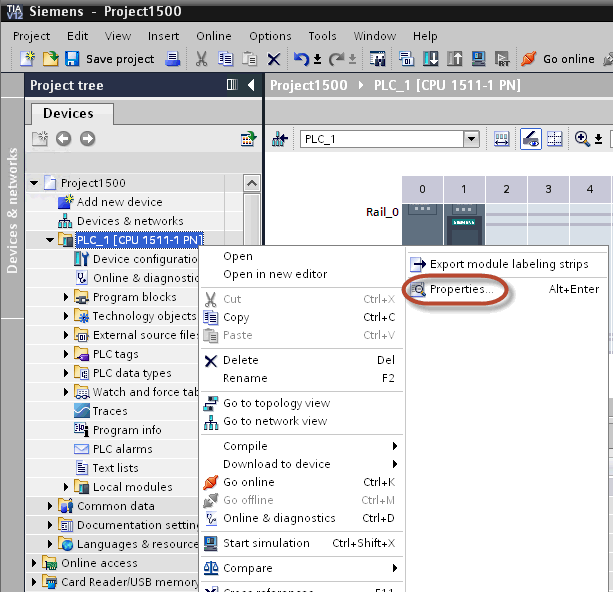The width and height of the screenshot is (613, 592).
Task: Toggle the highlighted show address icon
Action: coord(531,139)
